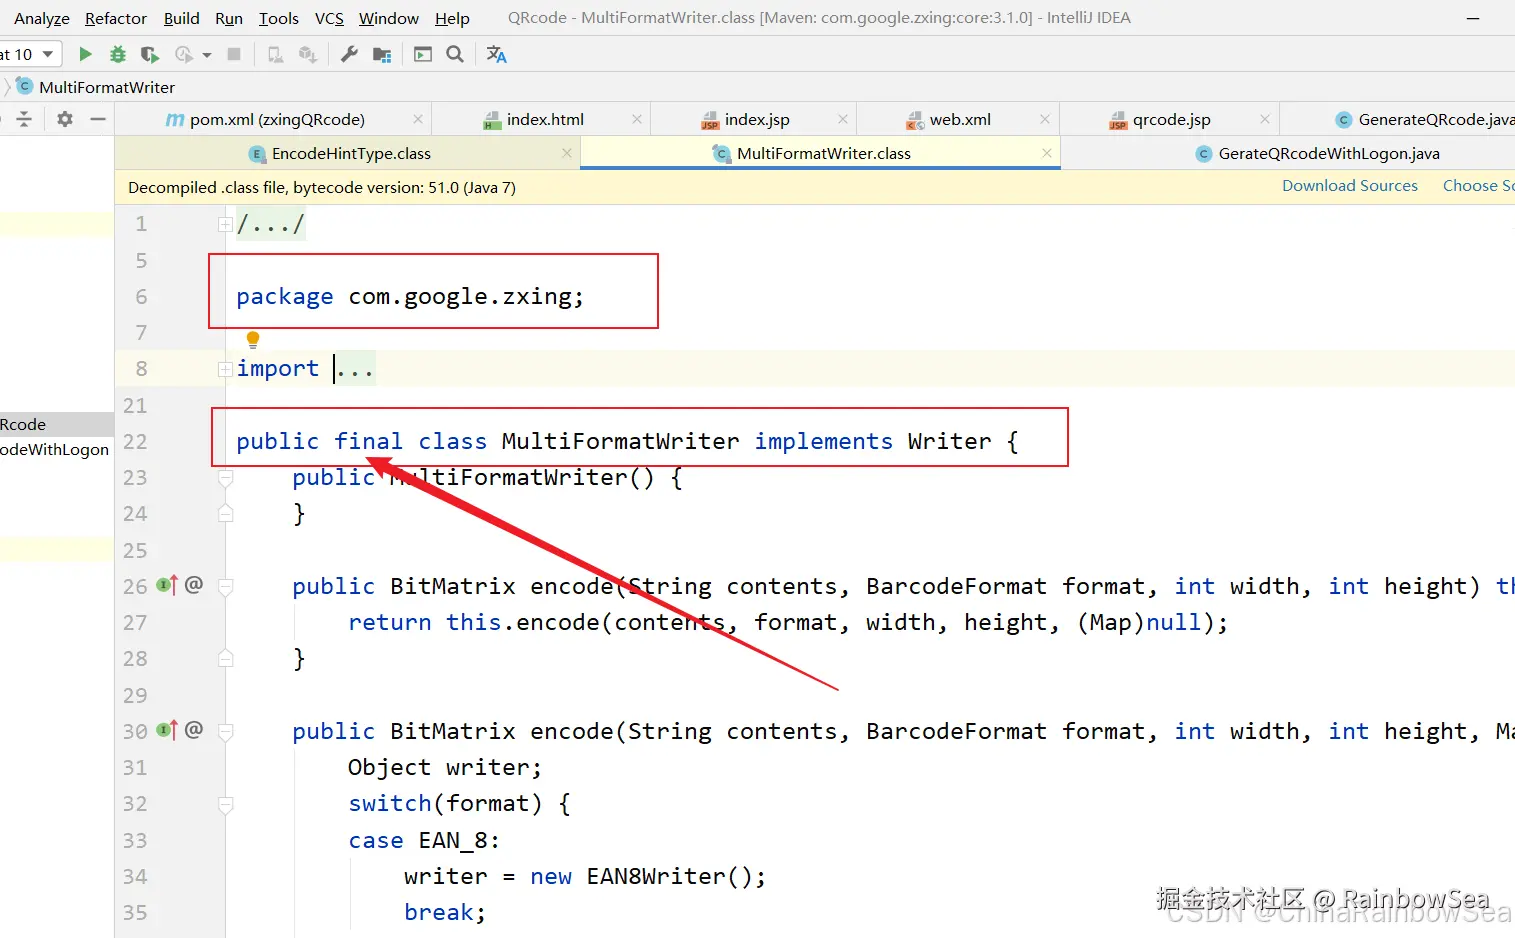The image size is (1515, 938).
Task: Click the 'BarcodeFormat' type on line 26
Action: pos(956,587)
